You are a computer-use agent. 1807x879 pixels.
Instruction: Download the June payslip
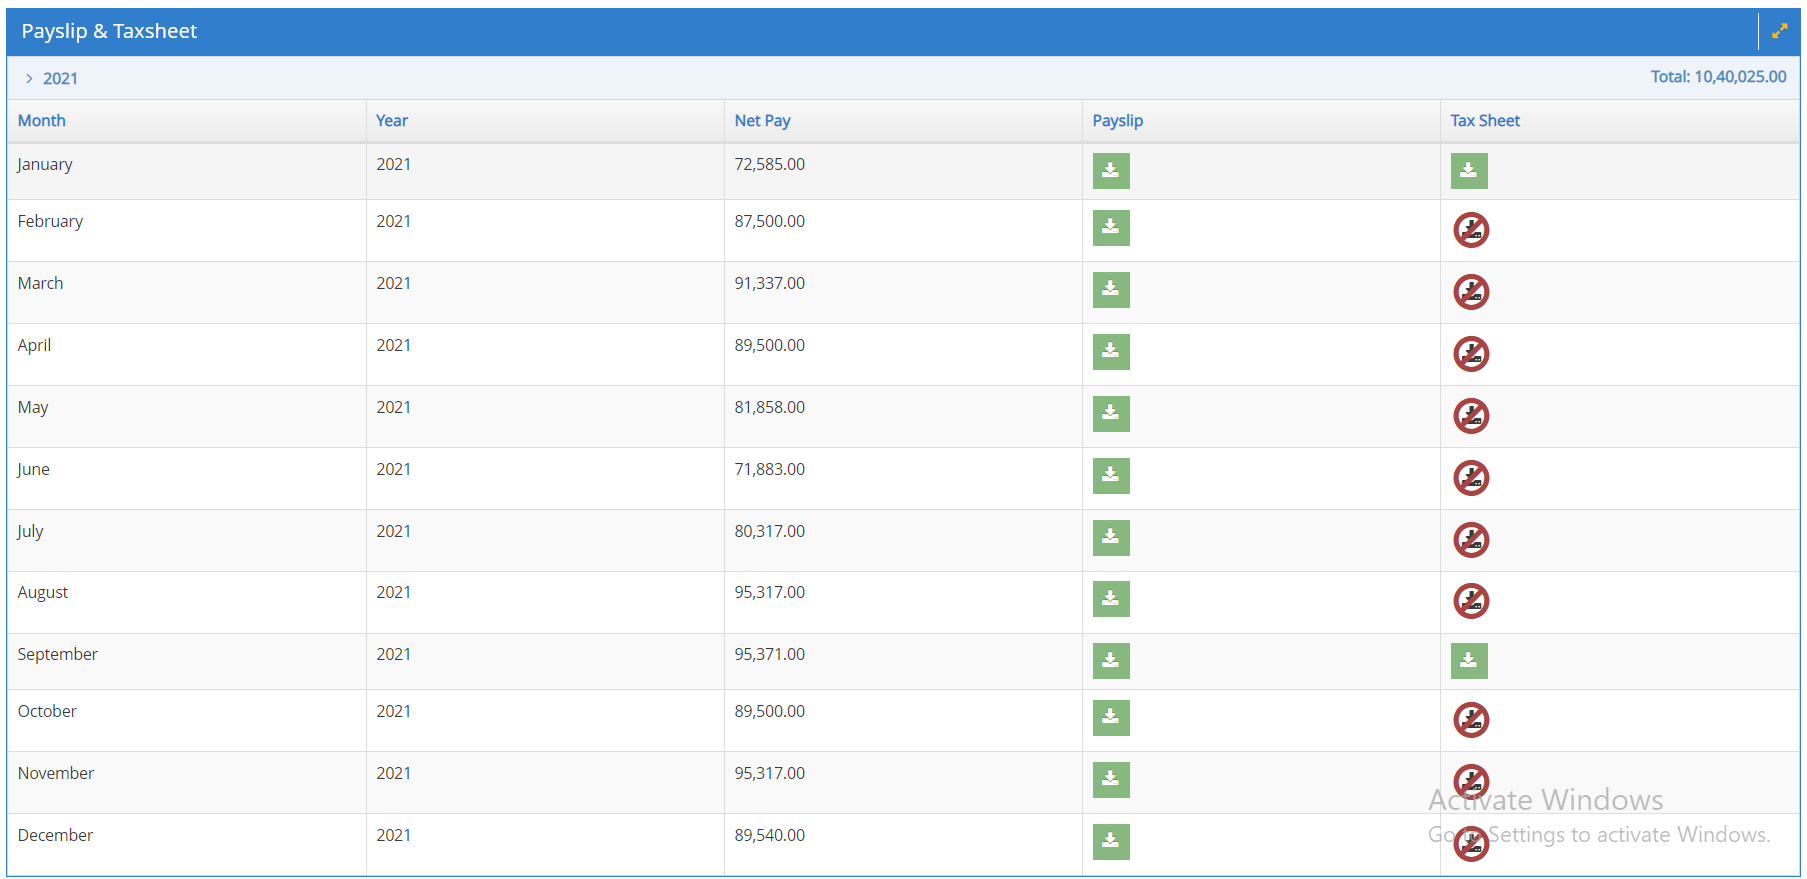point(1110,476)
